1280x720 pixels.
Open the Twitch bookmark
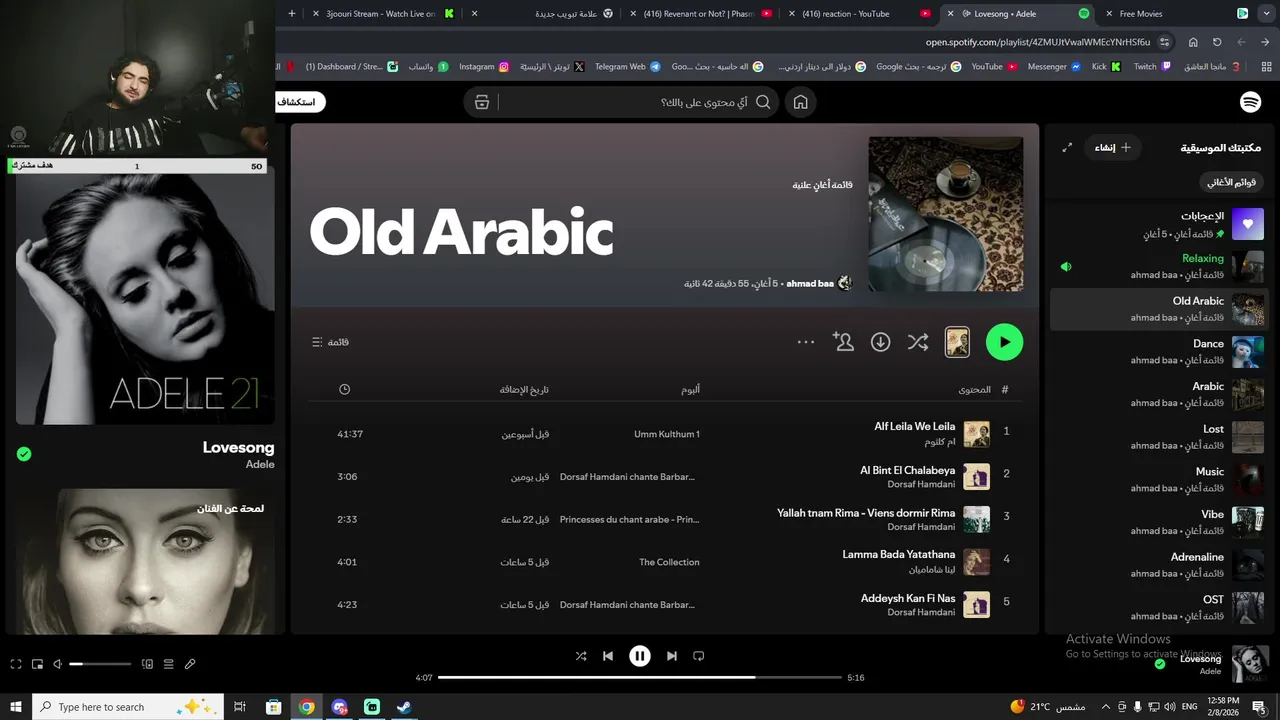coord(1152,66)
